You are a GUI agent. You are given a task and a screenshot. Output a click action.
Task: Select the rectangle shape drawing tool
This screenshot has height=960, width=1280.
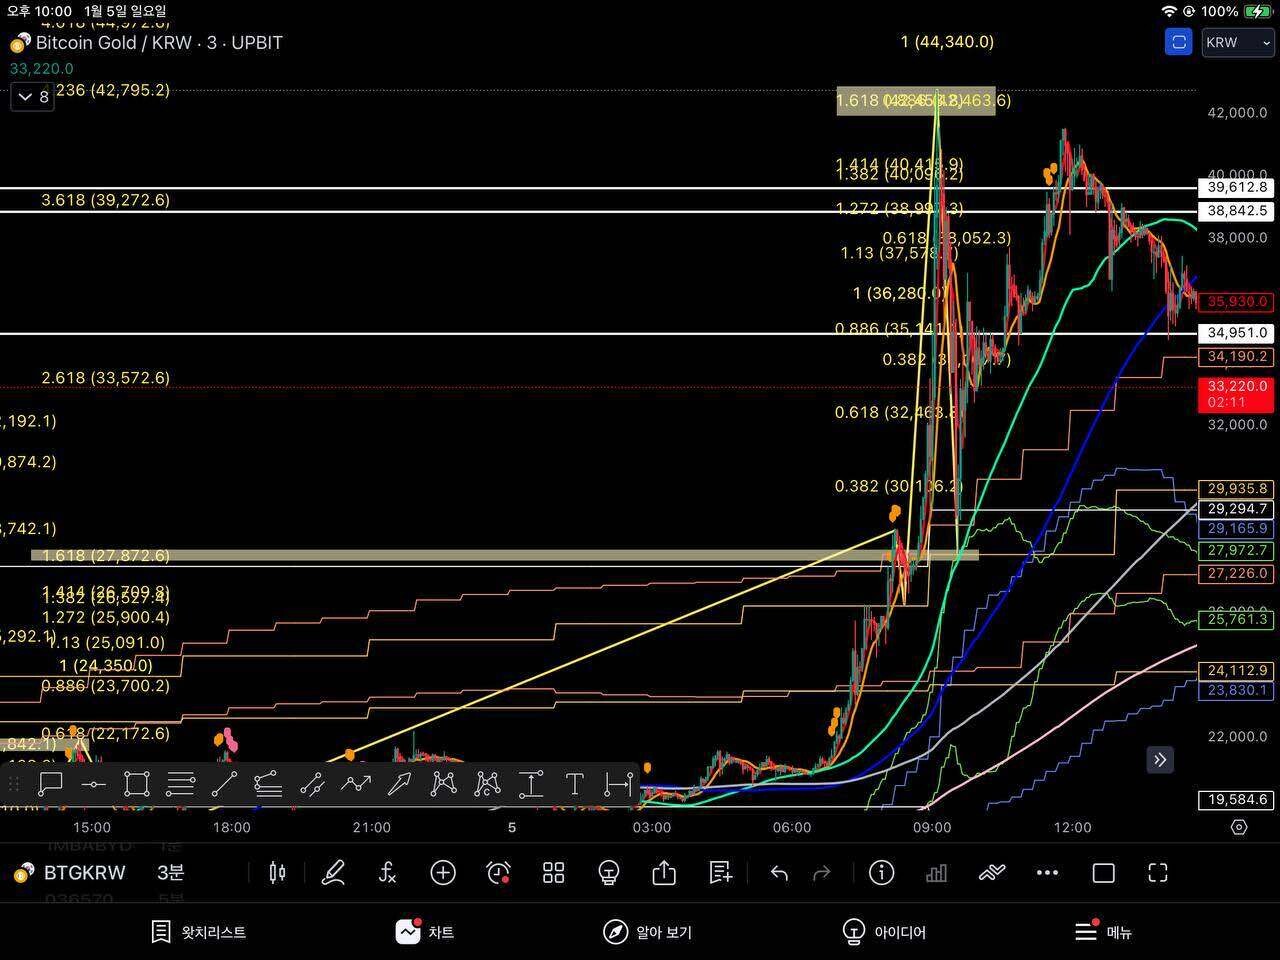(x=137, y=785)
